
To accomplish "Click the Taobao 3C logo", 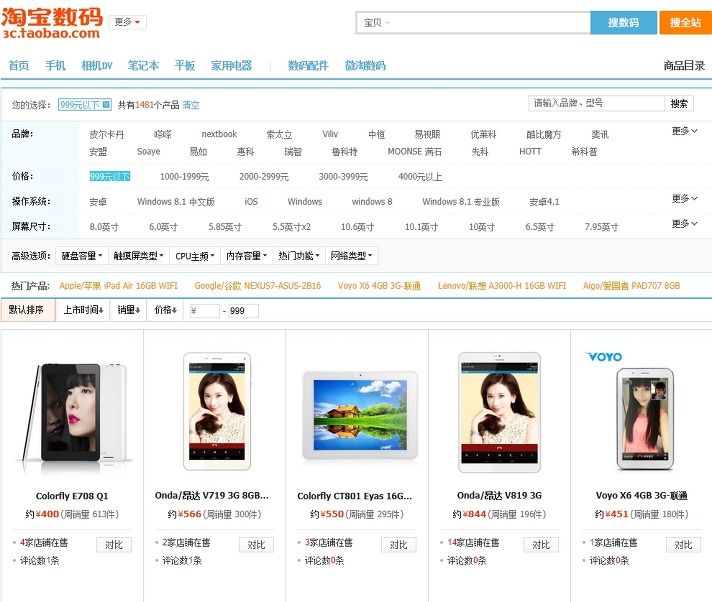I will tap(52, 23).
